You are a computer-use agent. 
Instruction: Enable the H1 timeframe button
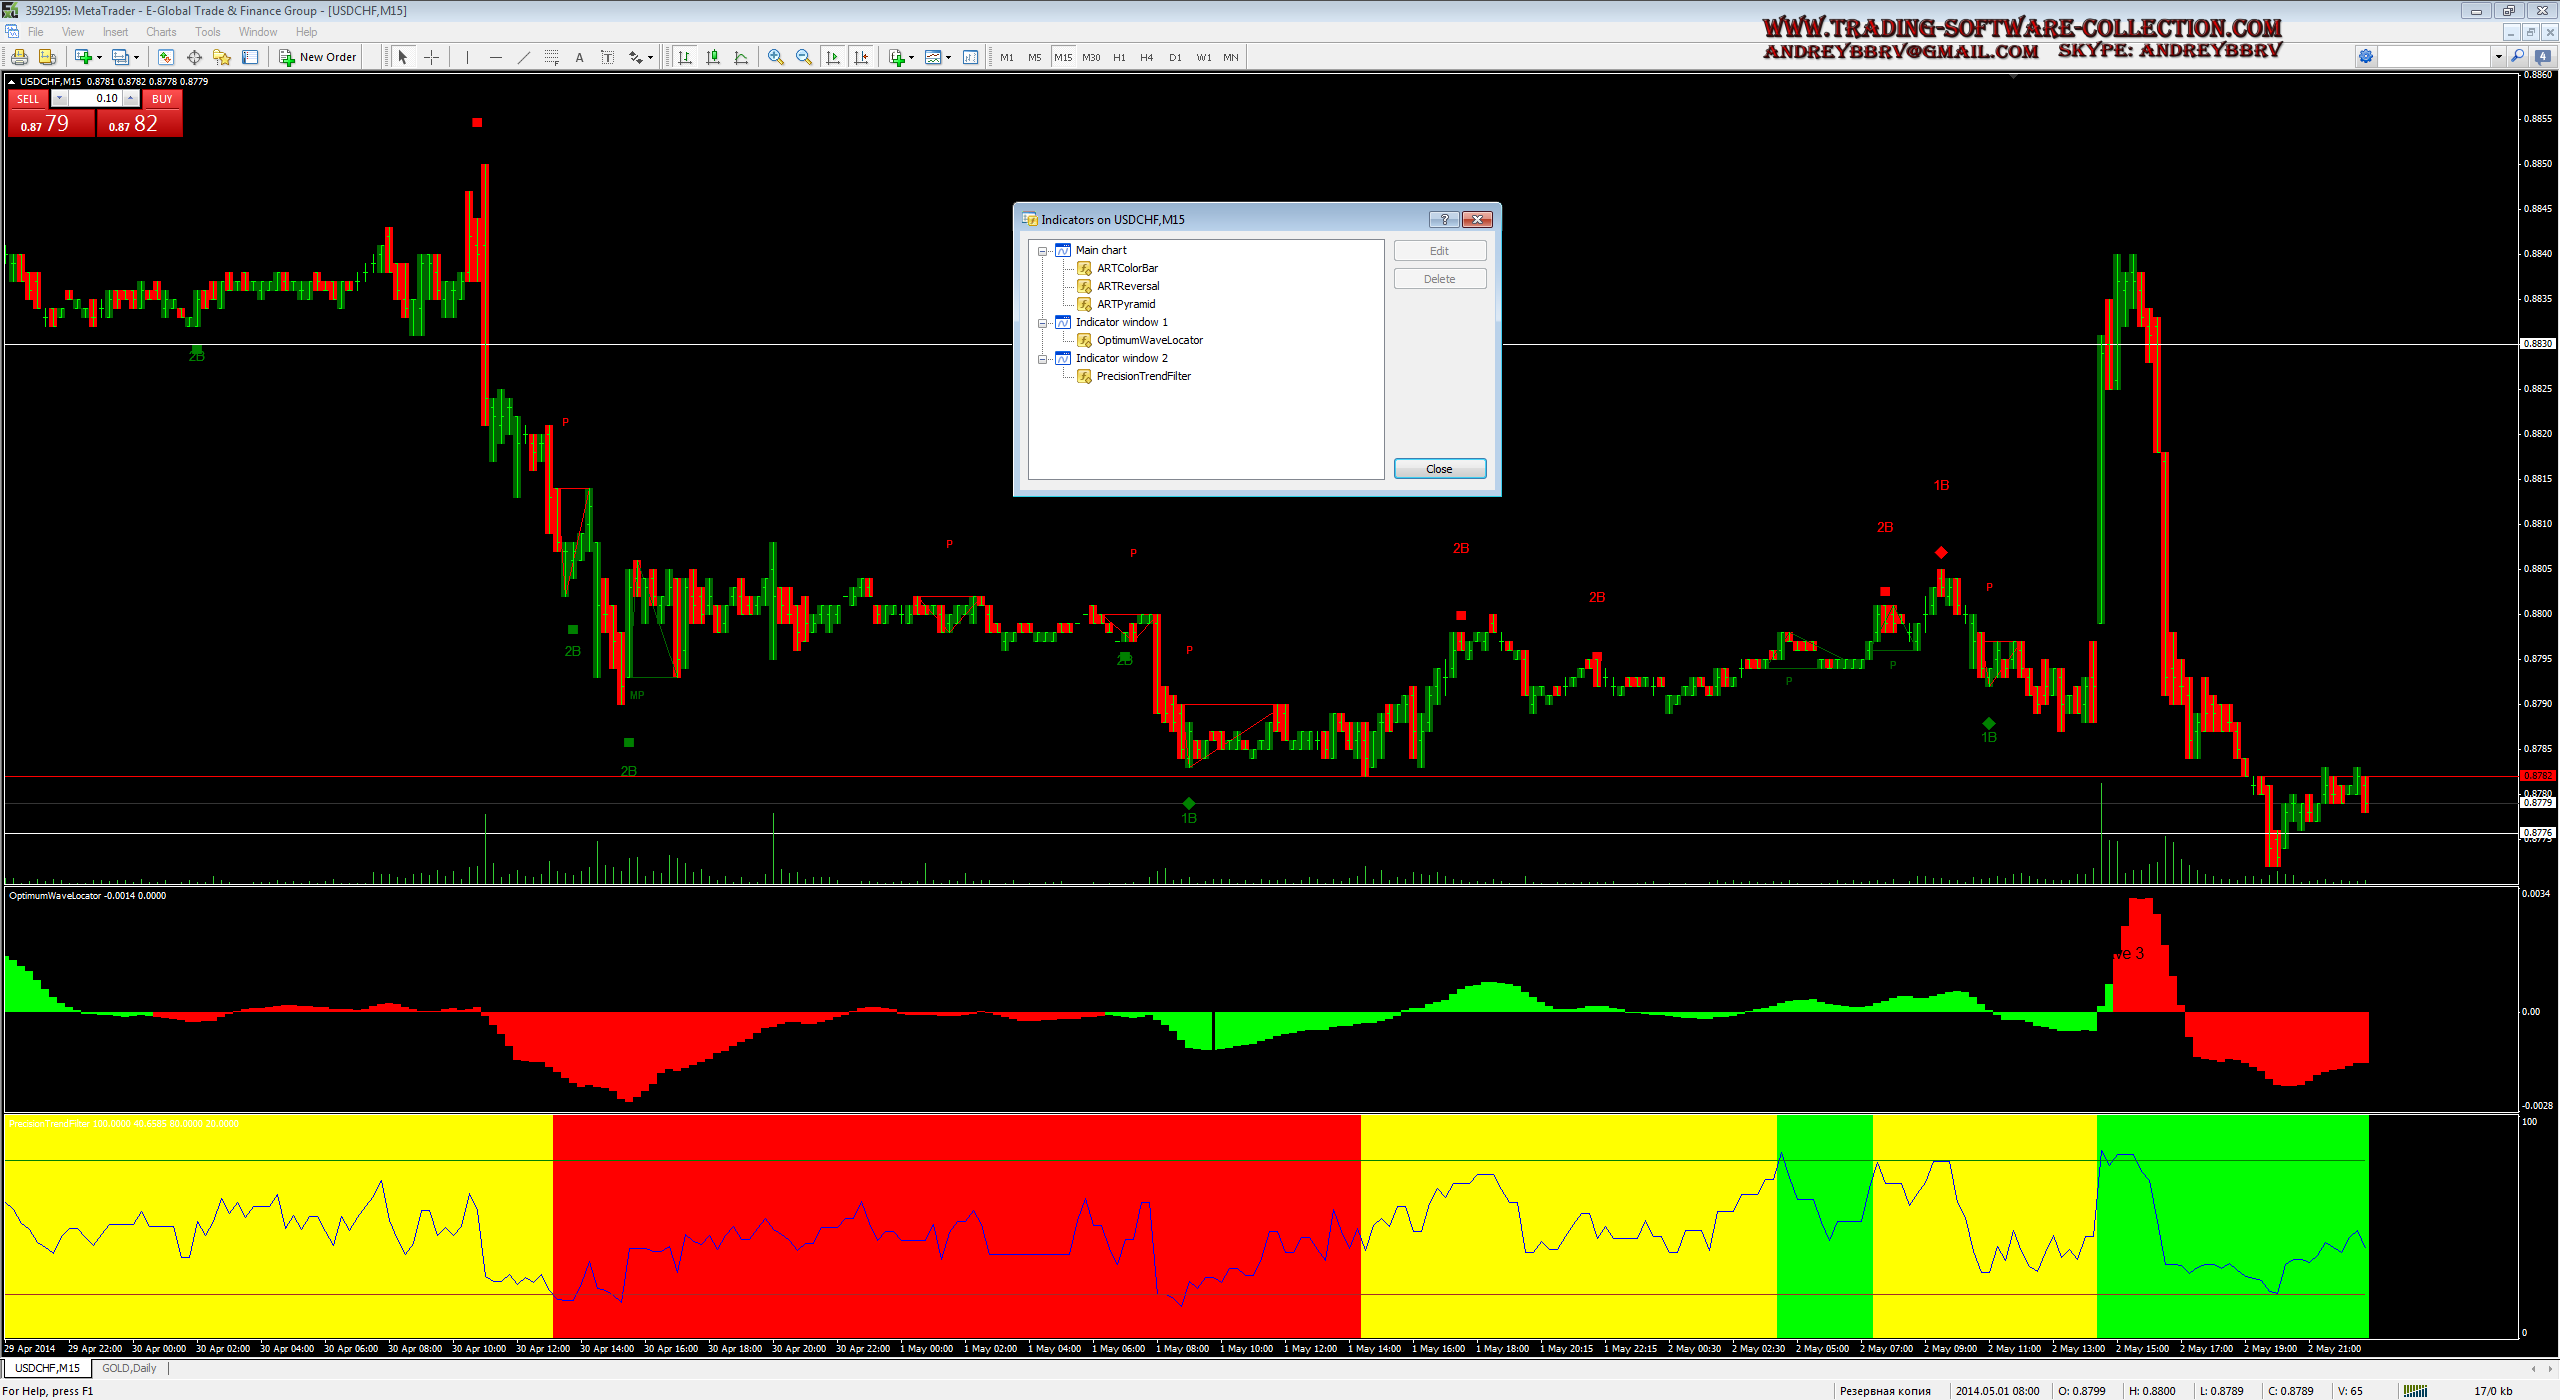(x=1119, y=57)
